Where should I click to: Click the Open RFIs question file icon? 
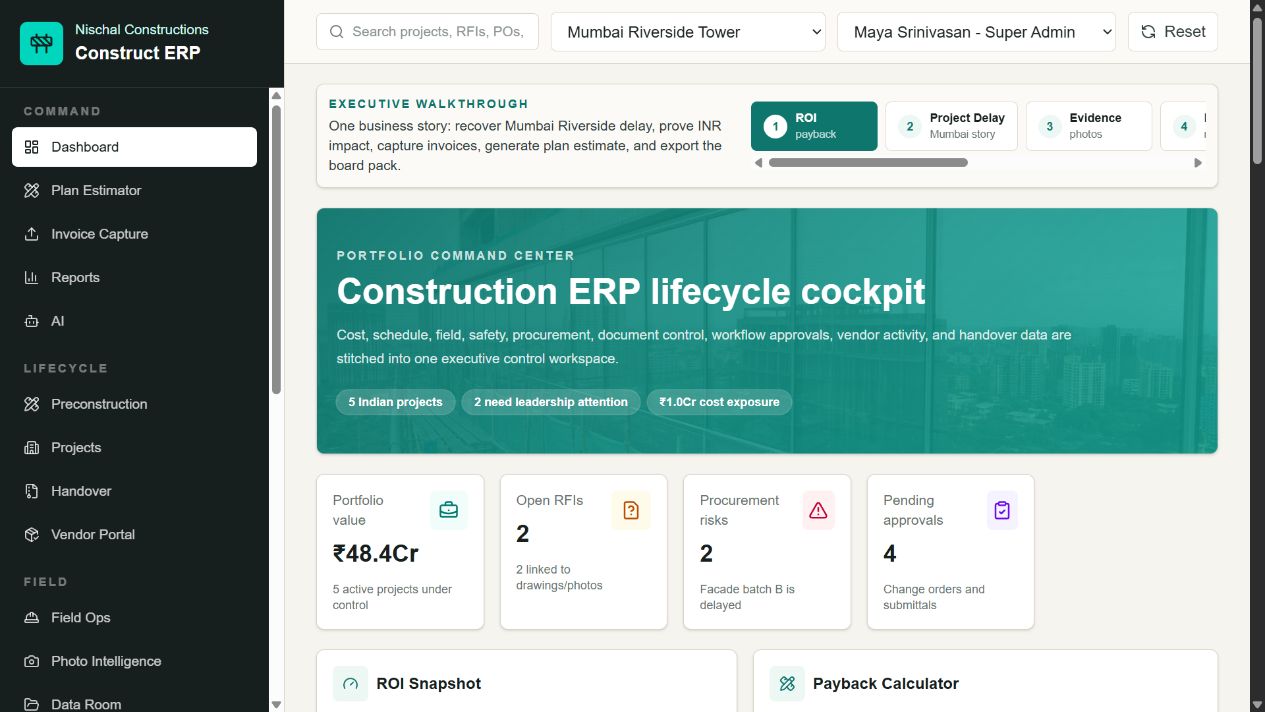point(631,510)
